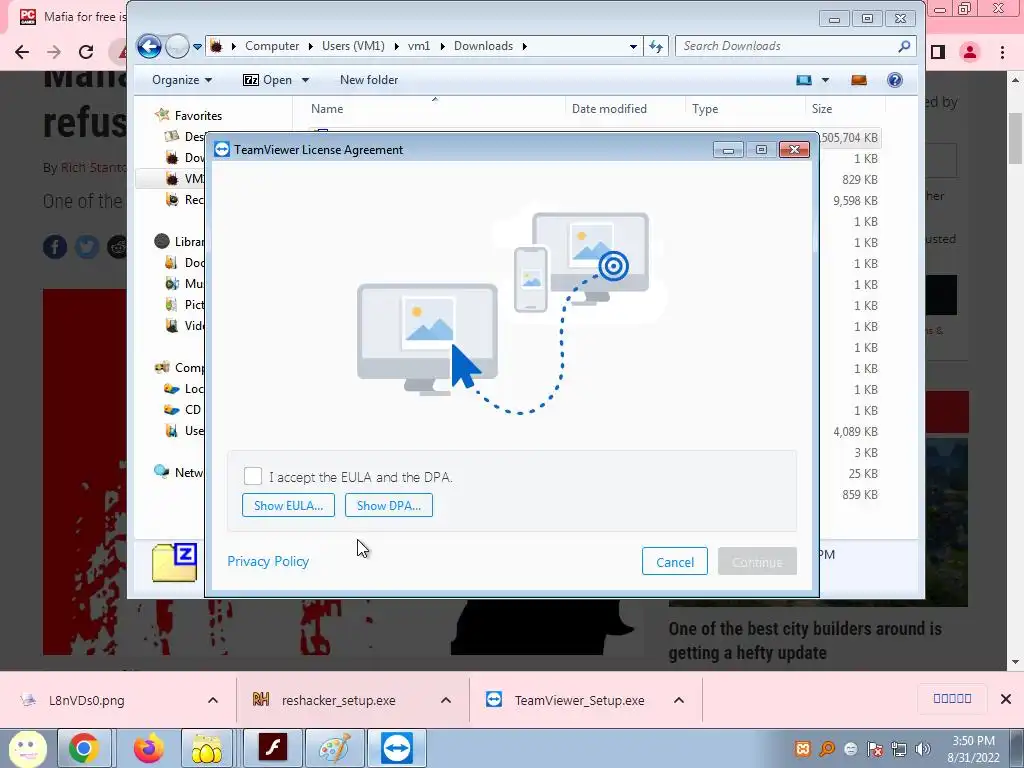Open the Organize menu
This screenshot has width=1024, height=768.
coord(182,80)
